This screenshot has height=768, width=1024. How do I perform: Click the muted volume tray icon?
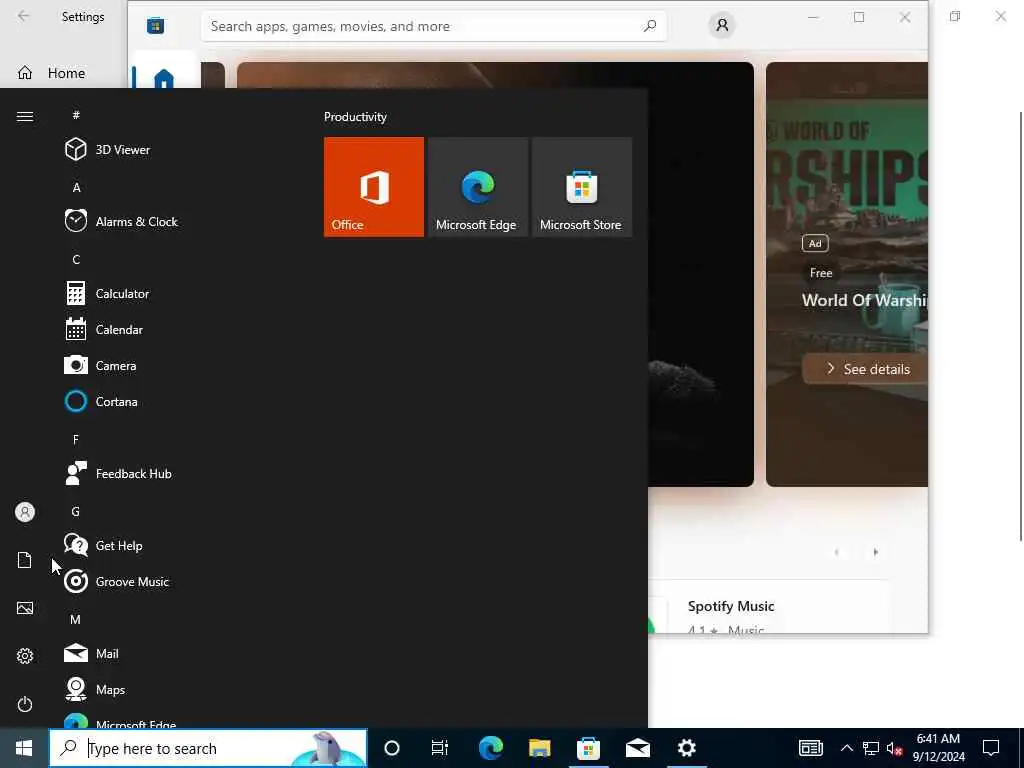(894, 748)
